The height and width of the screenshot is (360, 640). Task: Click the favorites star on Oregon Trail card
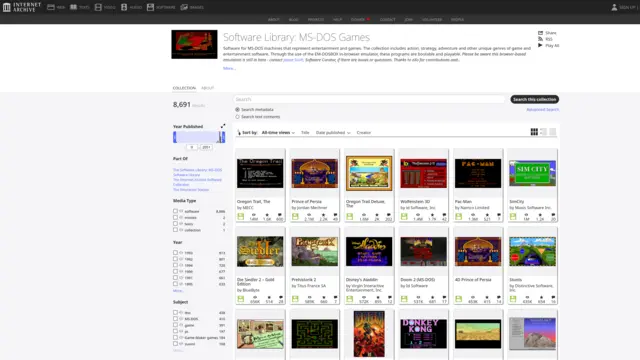click(267, 215)
